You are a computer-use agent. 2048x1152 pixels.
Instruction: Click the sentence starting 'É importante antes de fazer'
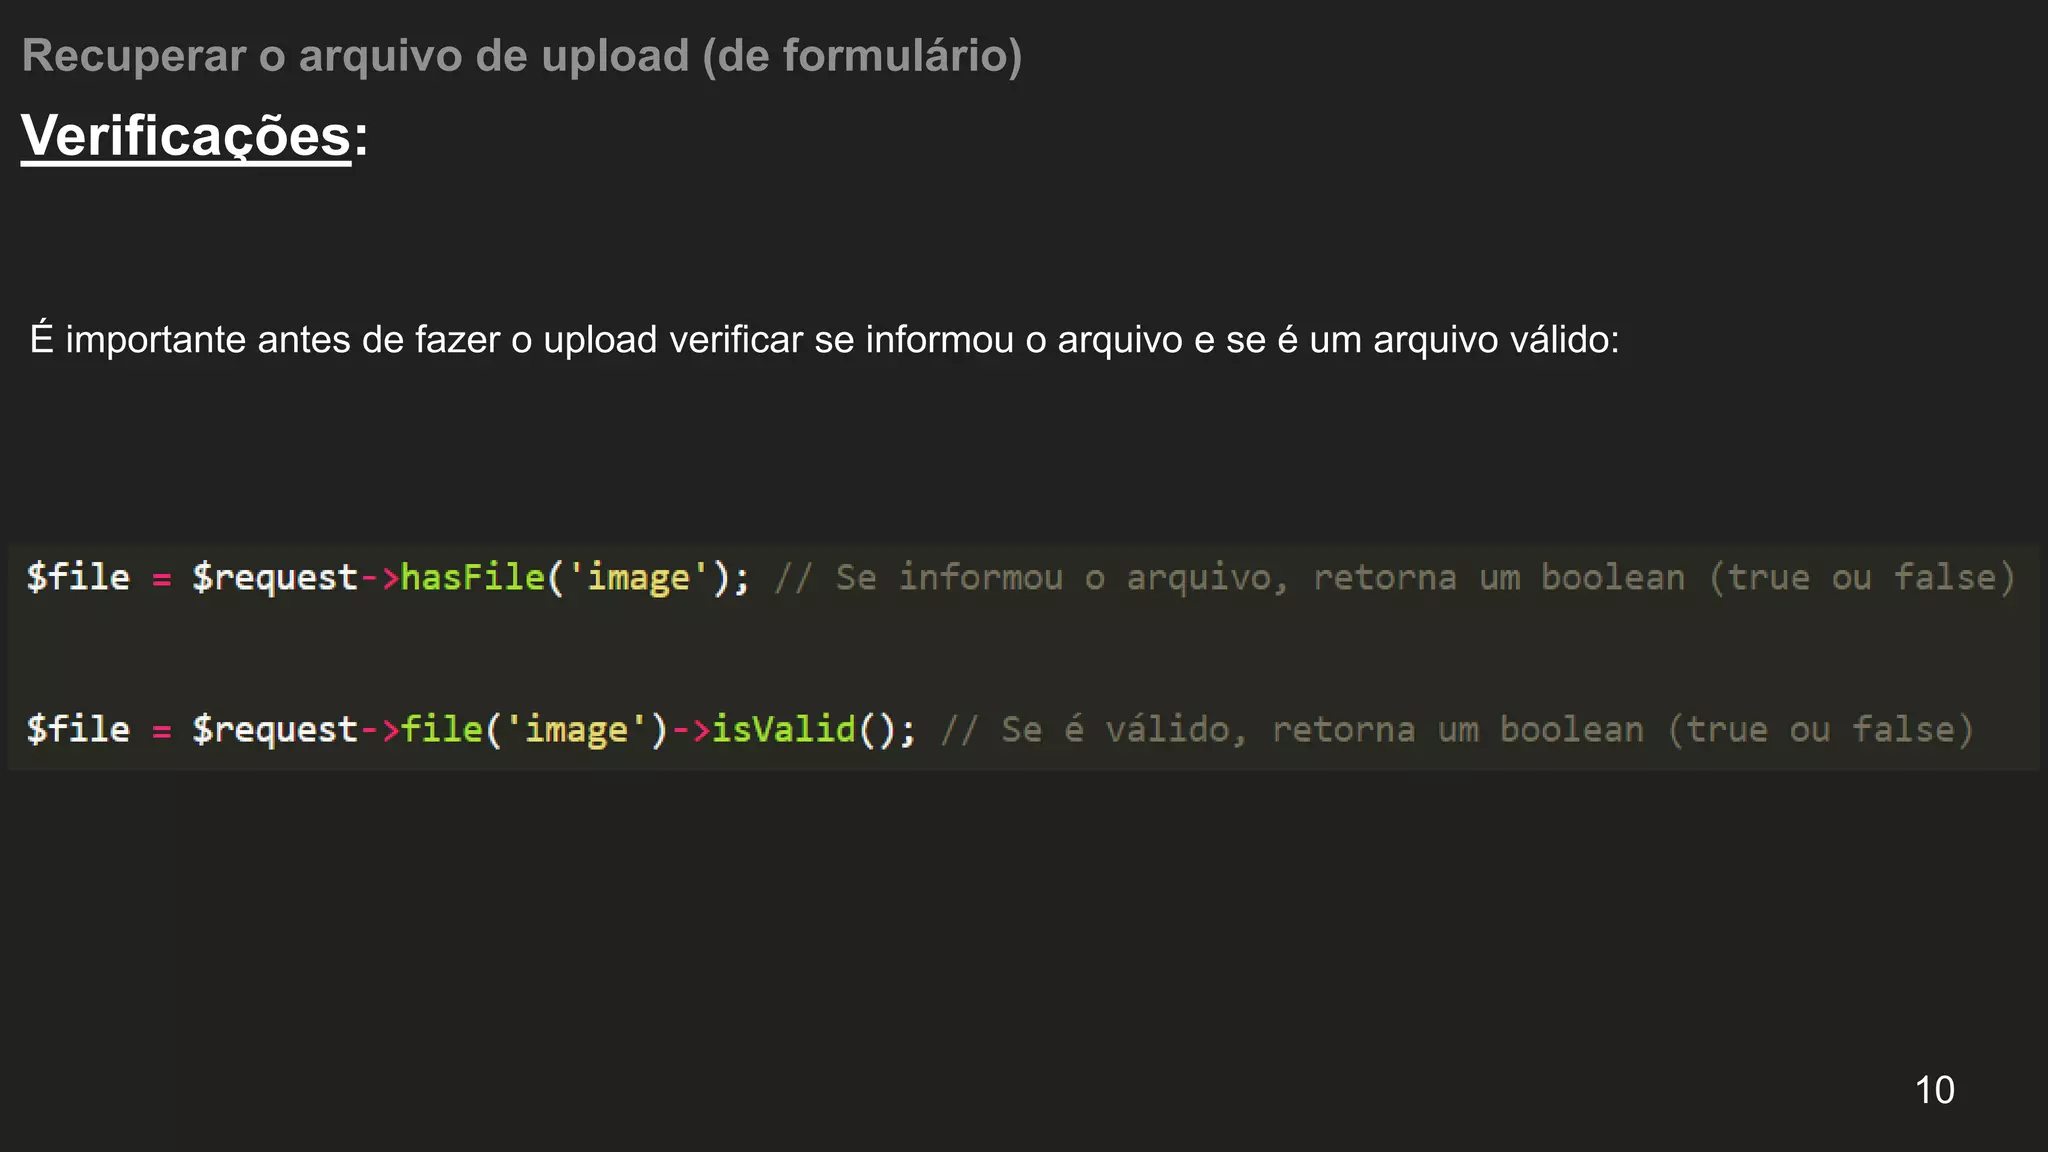pos(824,340)
